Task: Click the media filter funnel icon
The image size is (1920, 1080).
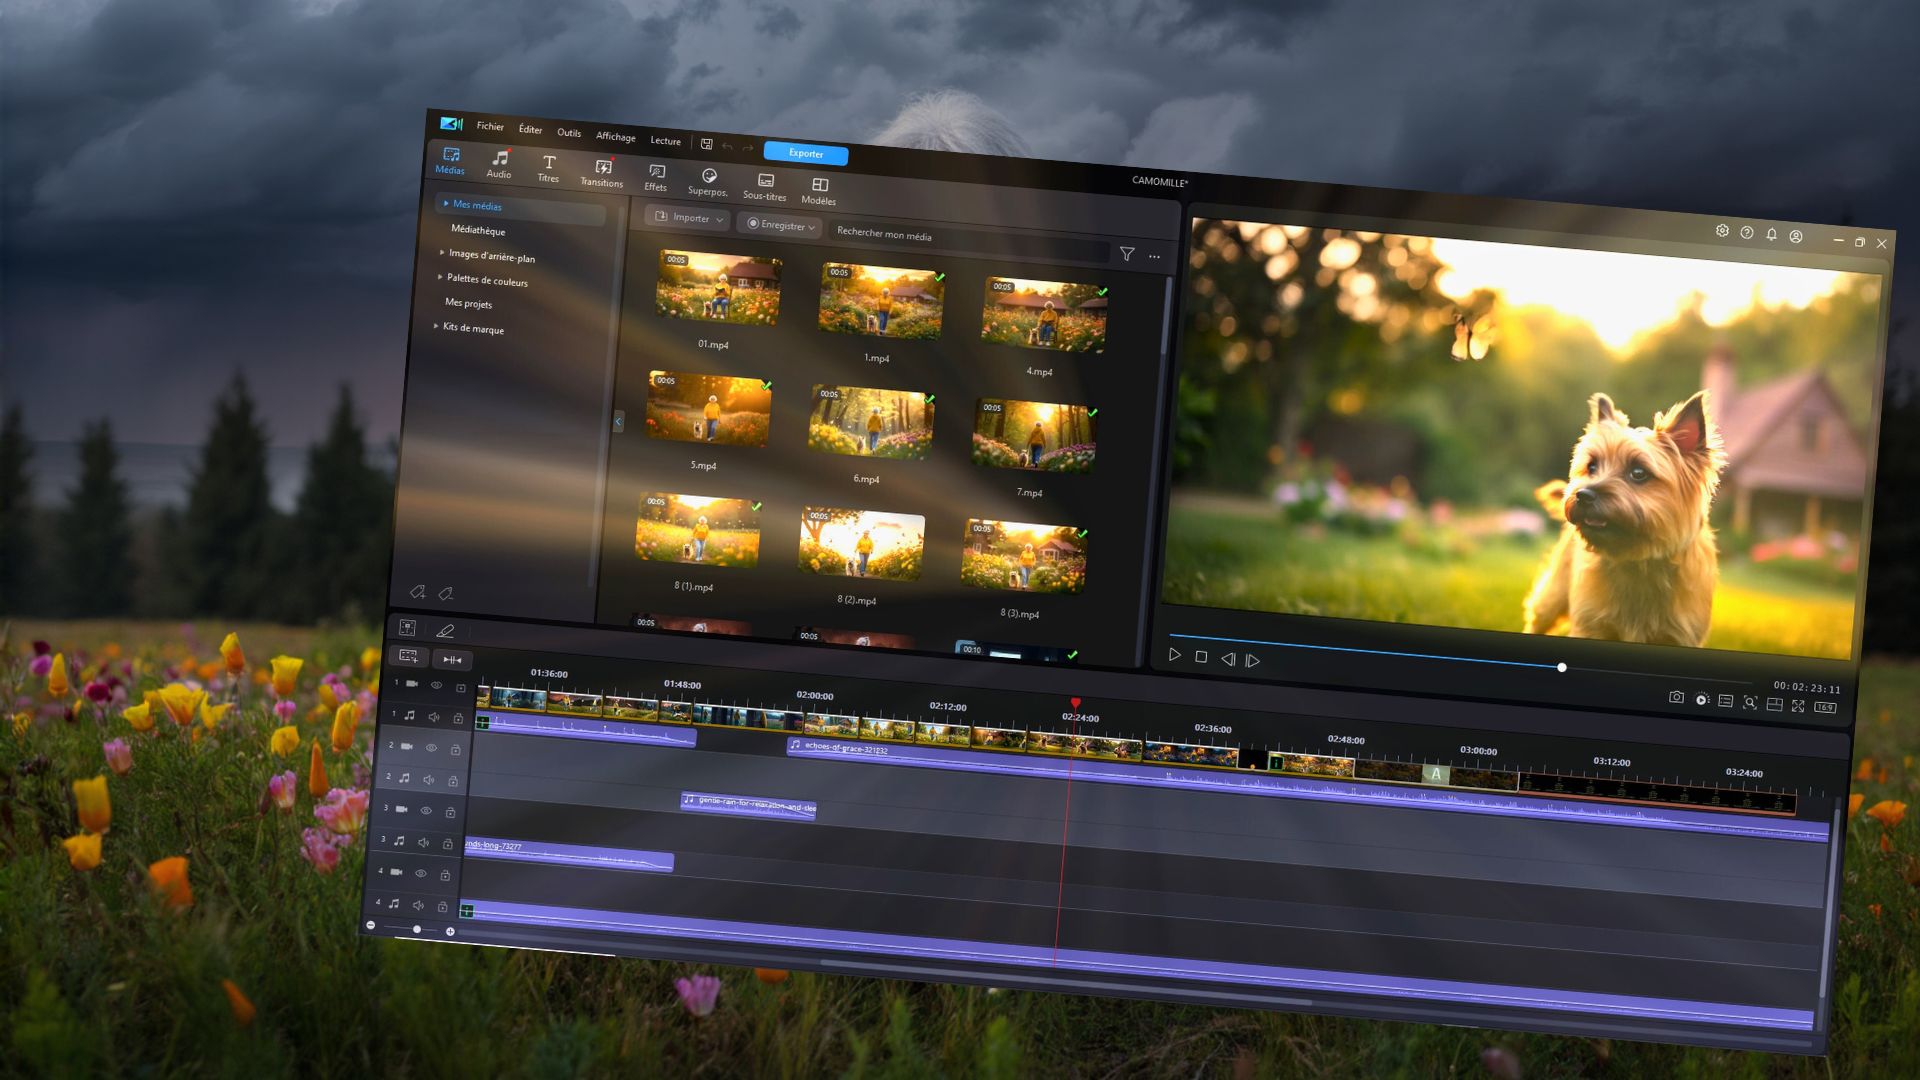Action: (1127, 254)
